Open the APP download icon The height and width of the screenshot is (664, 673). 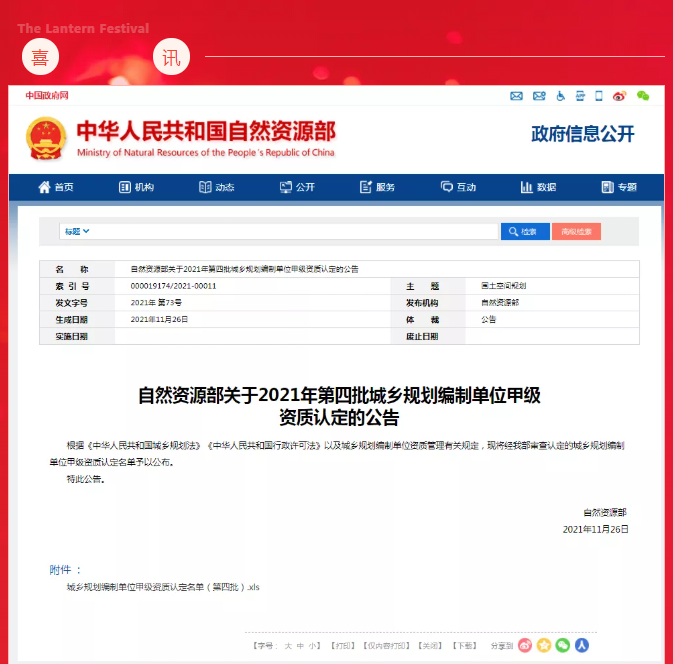tap(580, 96)
